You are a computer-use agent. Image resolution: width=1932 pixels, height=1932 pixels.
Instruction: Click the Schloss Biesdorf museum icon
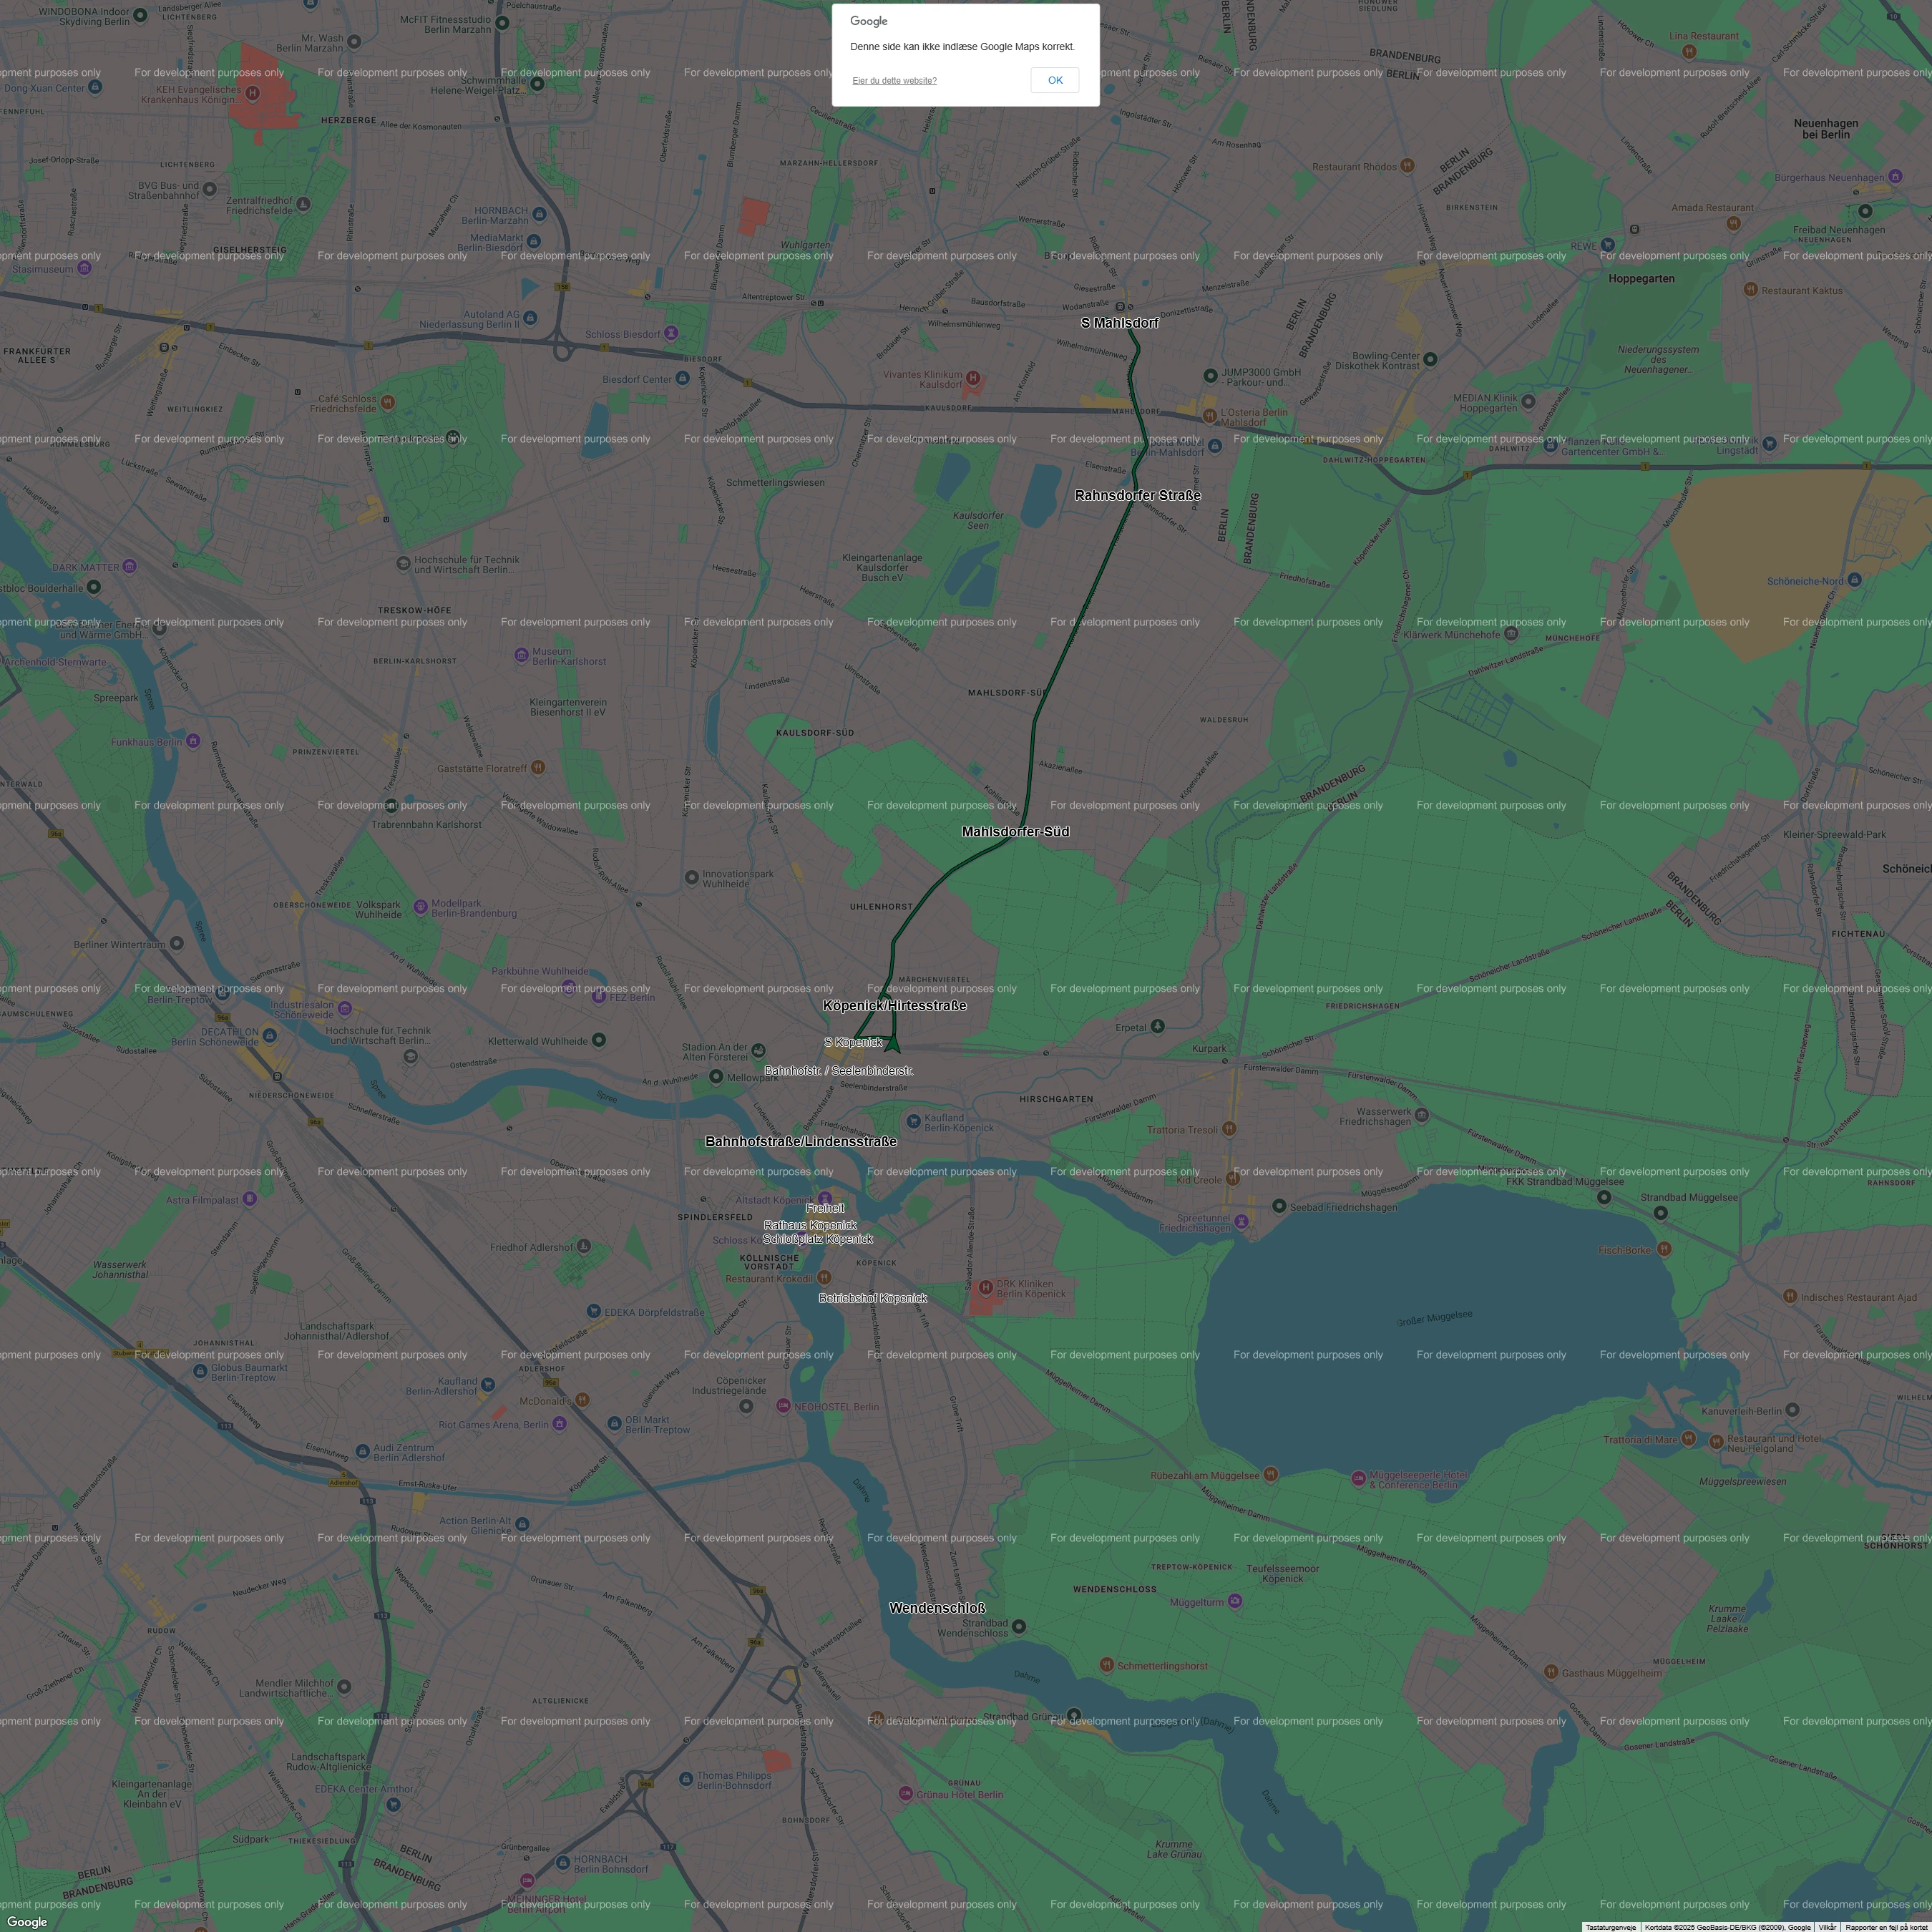(x=671, y=332)
